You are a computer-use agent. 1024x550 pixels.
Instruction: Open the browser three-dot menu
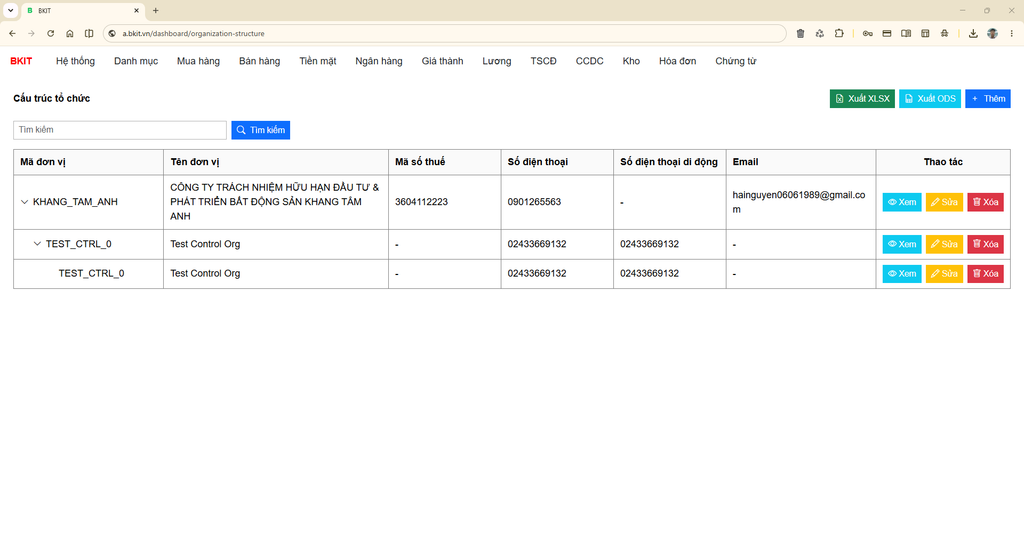(x=1012, y=33)
